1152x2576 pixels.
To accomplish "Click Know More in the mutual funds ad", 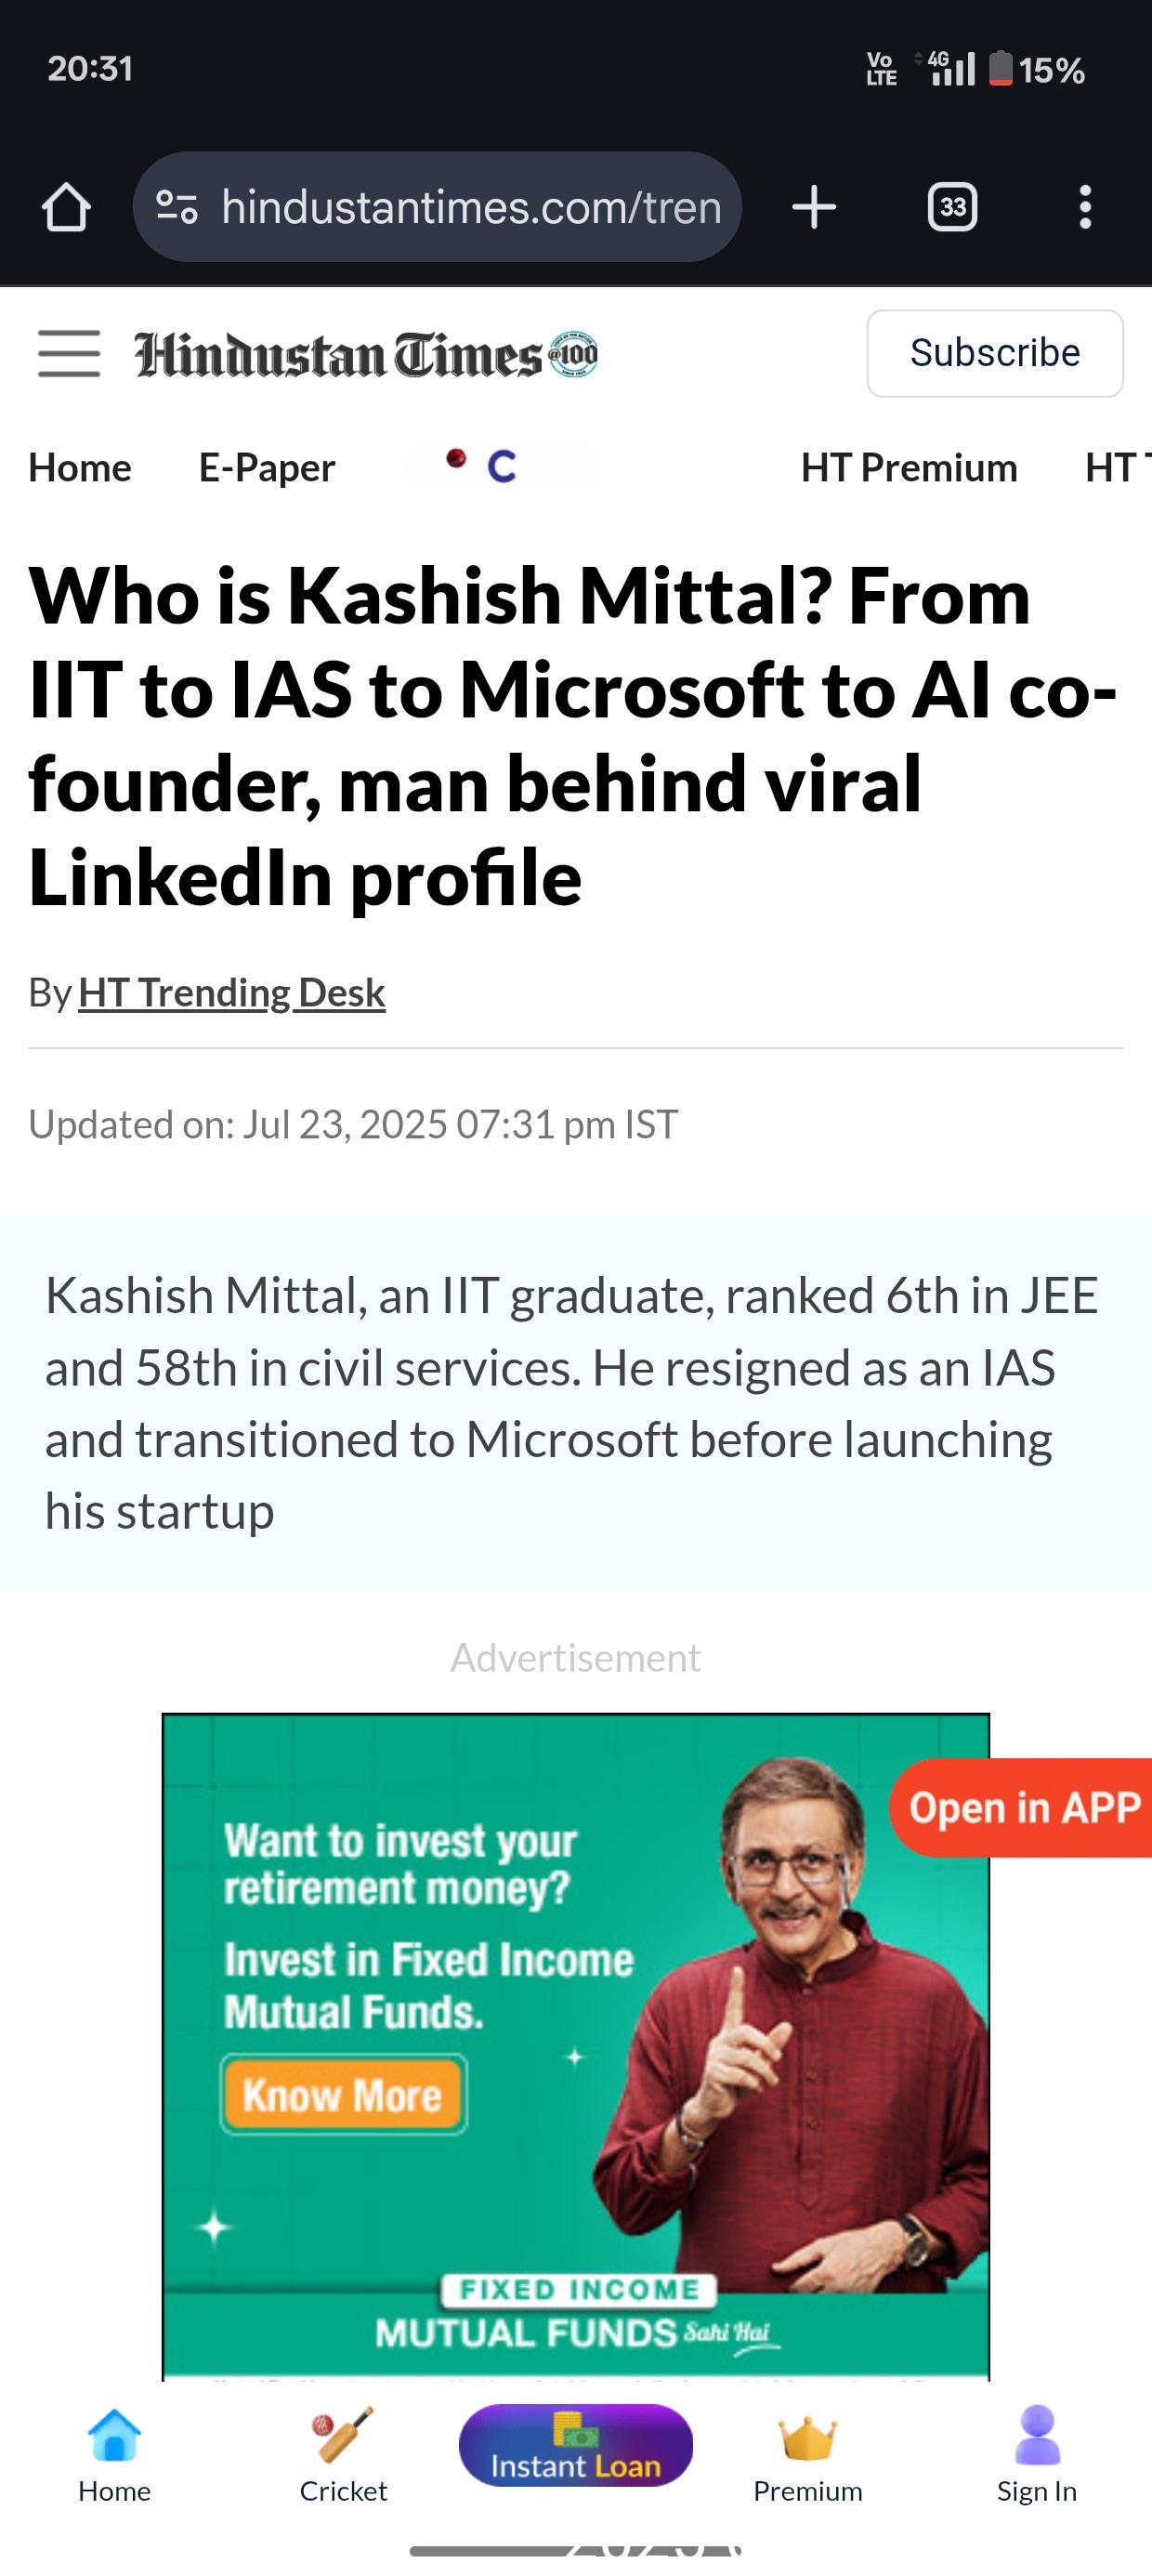I will [343, 2094].
